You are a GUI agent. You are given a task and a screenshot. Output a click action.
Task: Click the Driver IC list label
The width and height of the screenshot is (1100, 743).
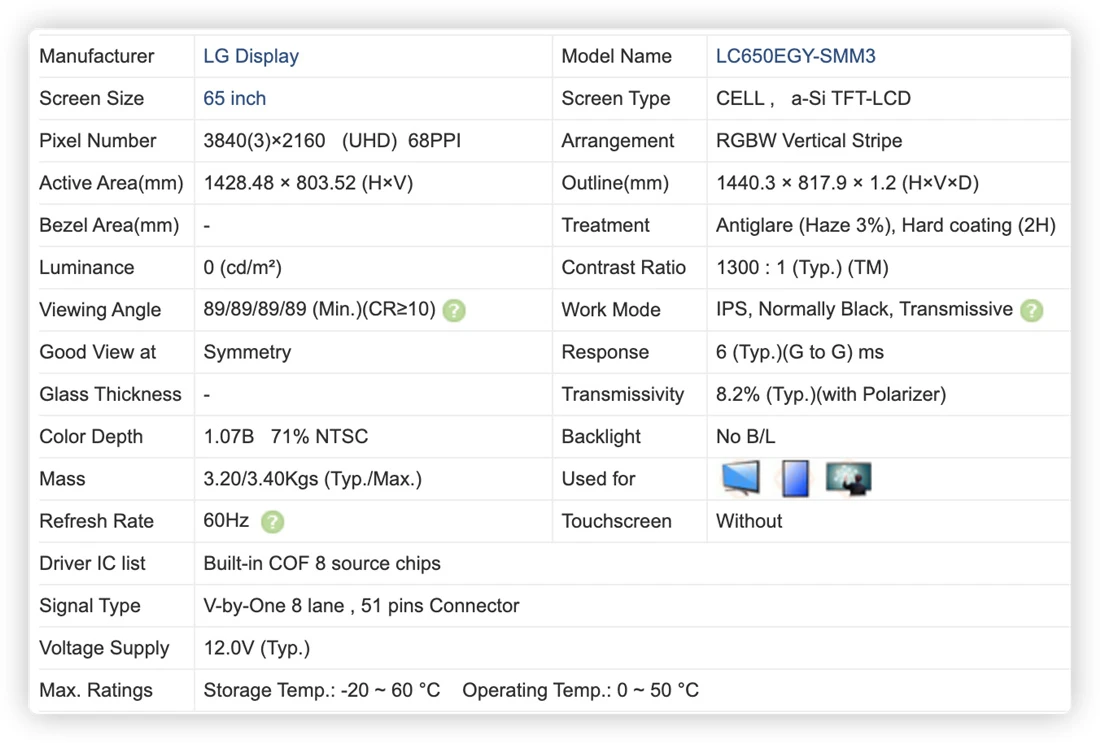point(92,563)
